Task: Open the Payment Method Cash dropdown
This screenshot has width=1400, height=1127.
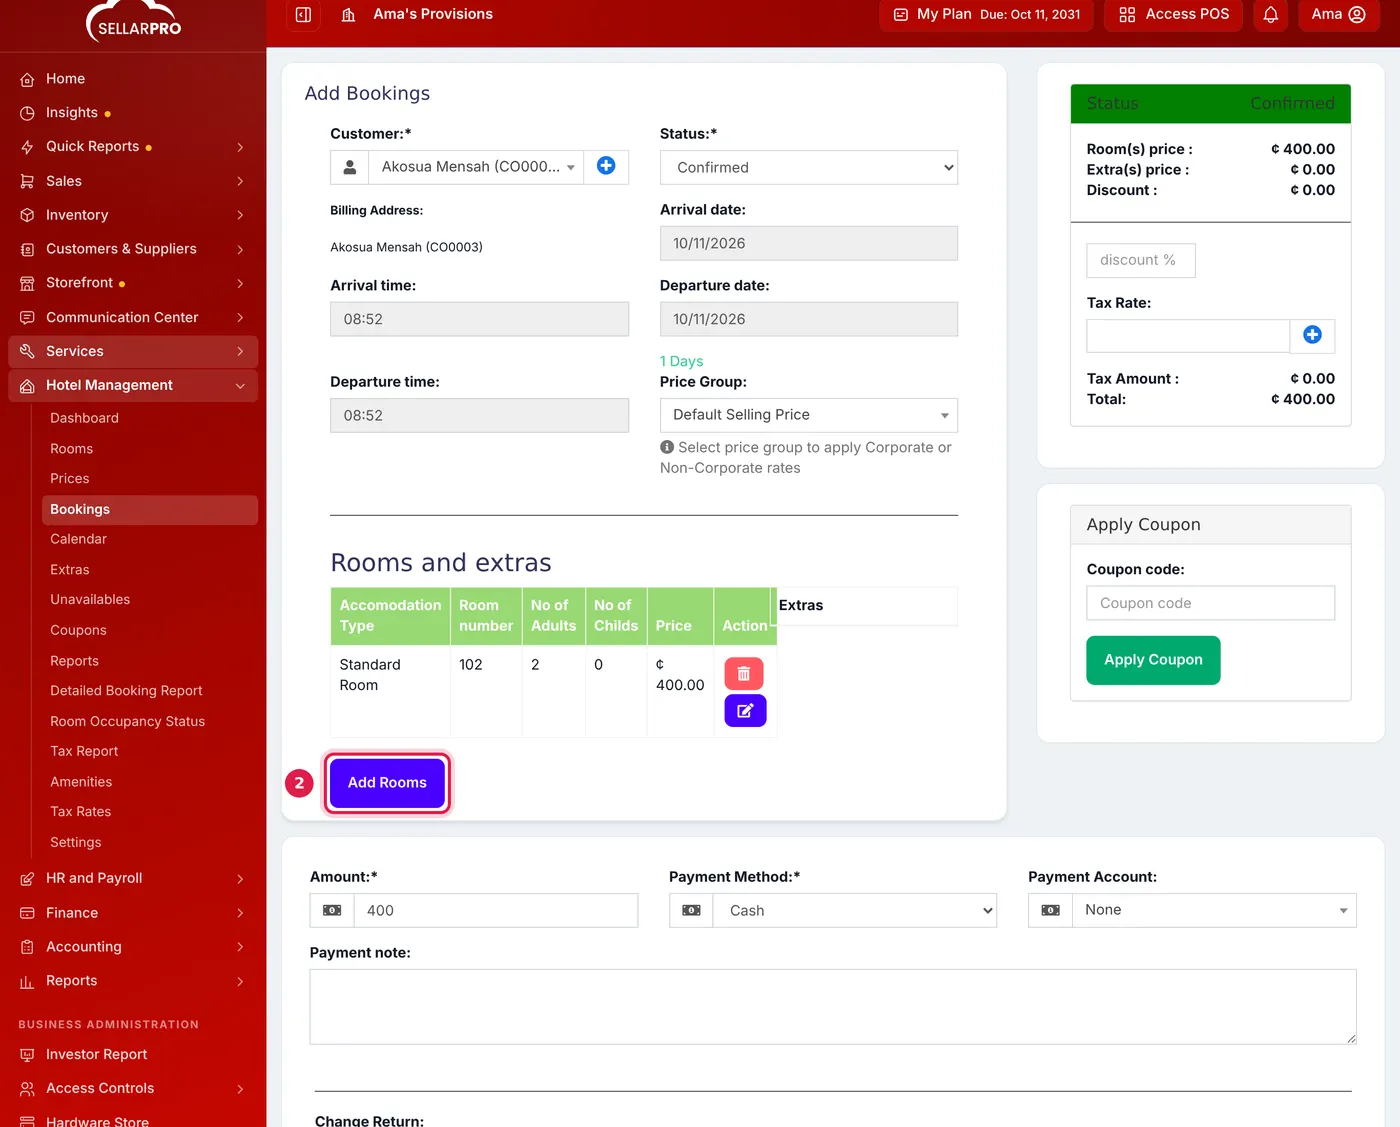Action: click(x=854, y=910)
